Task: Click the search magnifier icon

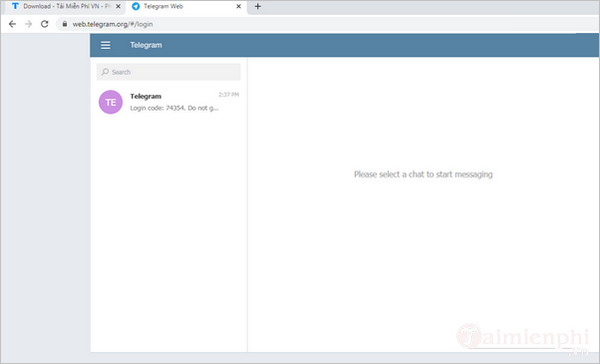Action: (105, 72)
